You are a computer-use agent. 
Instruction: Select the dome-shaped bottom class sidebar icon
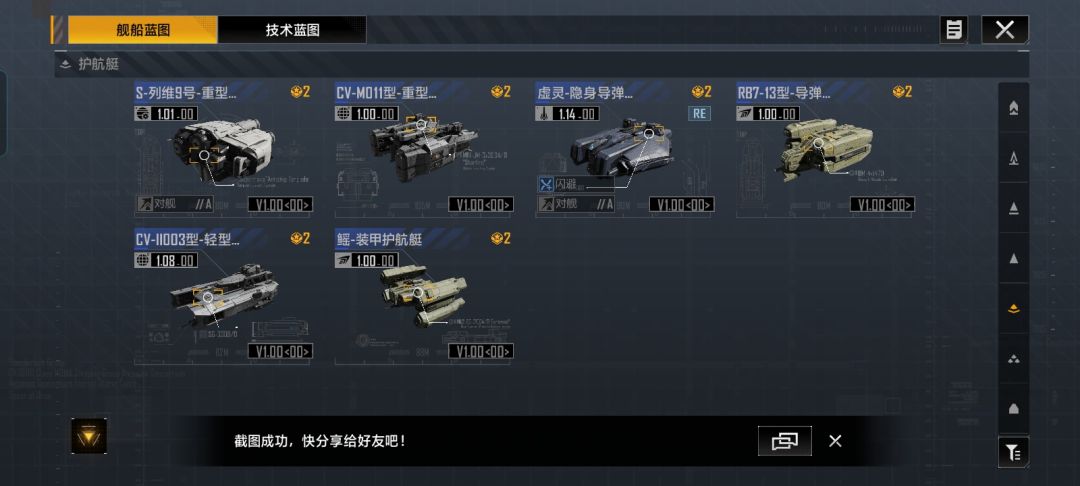click(1013, 409)
